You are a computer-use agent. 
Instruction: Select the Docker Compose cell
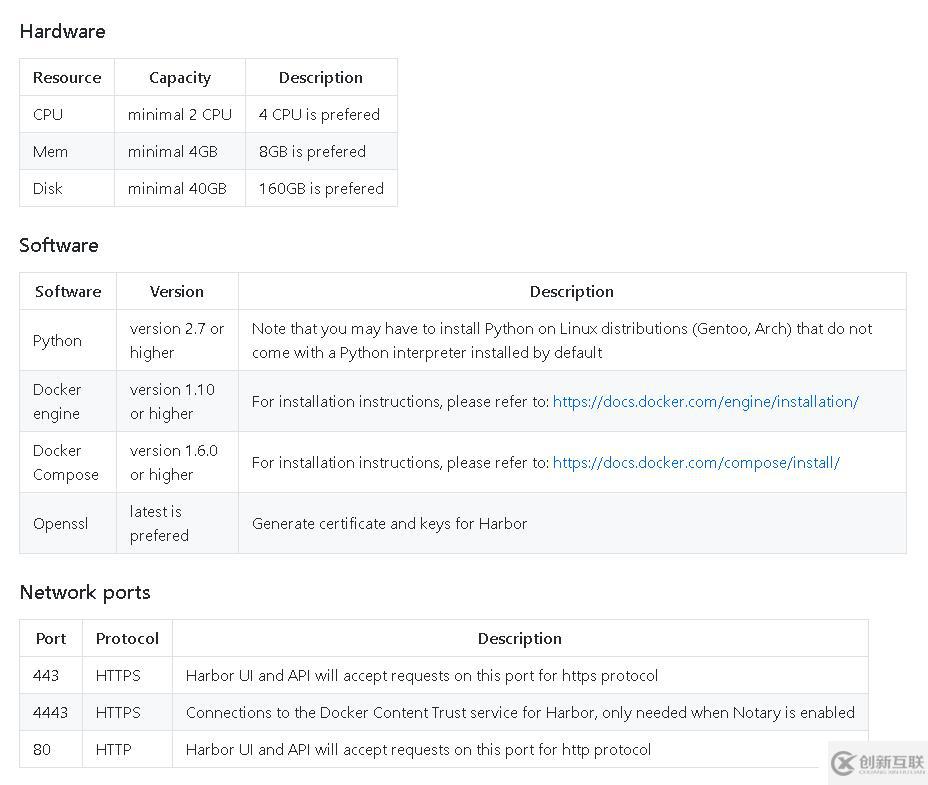(x=68, y=462)
